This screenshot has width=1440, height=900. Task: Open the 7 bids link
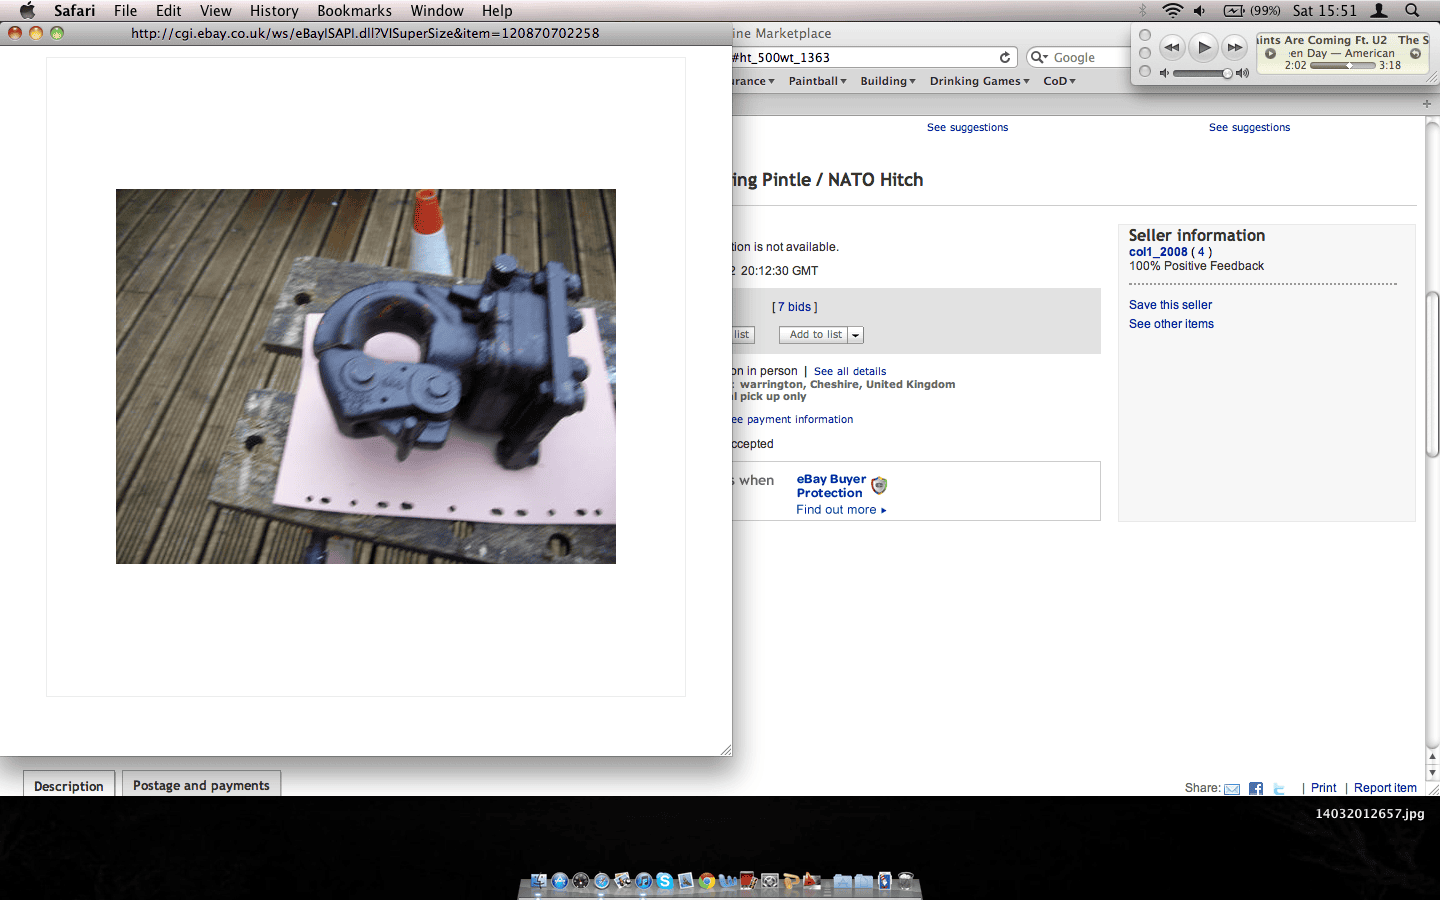pyautogui.click(x=795, y=307)
